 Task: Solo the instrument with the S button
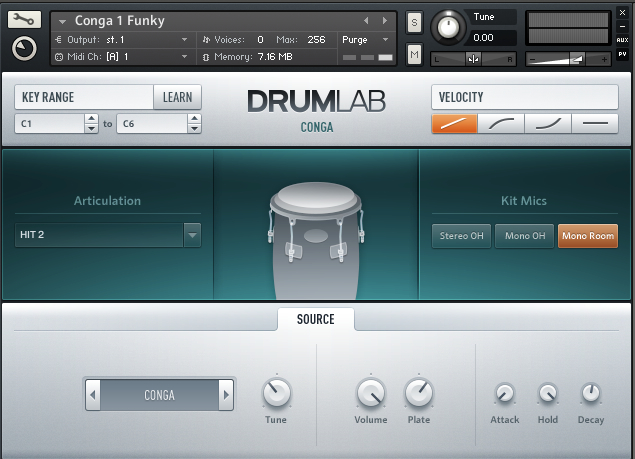[x=414, y=22]
